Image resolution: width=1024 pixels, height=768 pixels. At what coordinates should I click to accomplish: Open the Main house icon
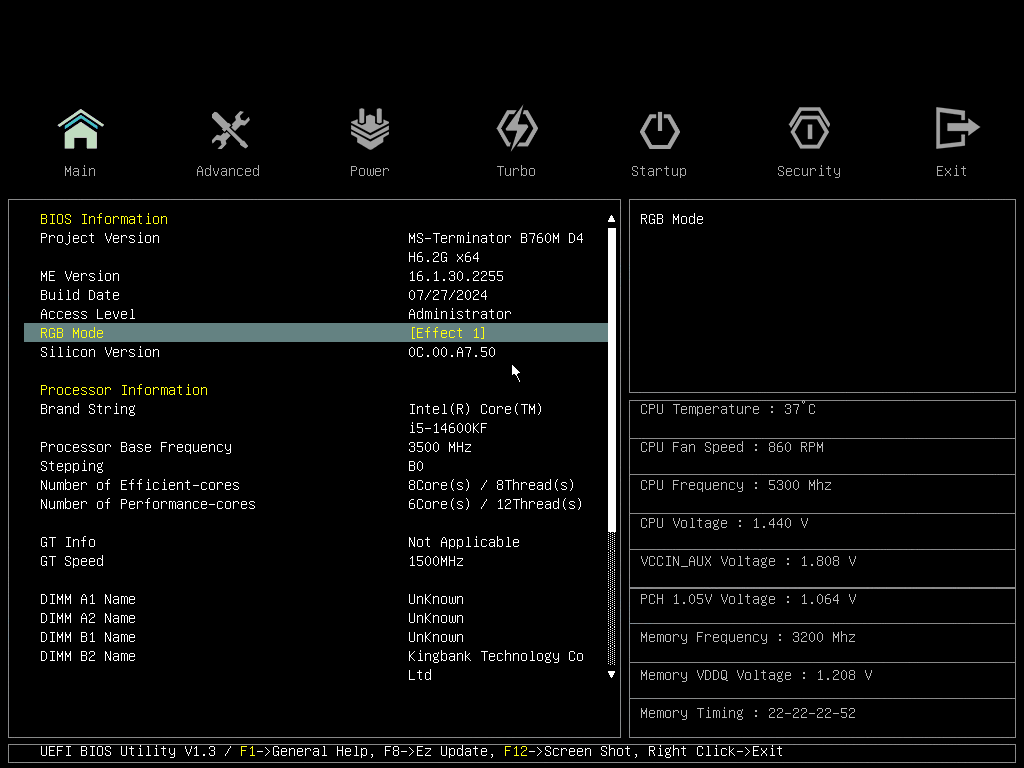(80, 129)
